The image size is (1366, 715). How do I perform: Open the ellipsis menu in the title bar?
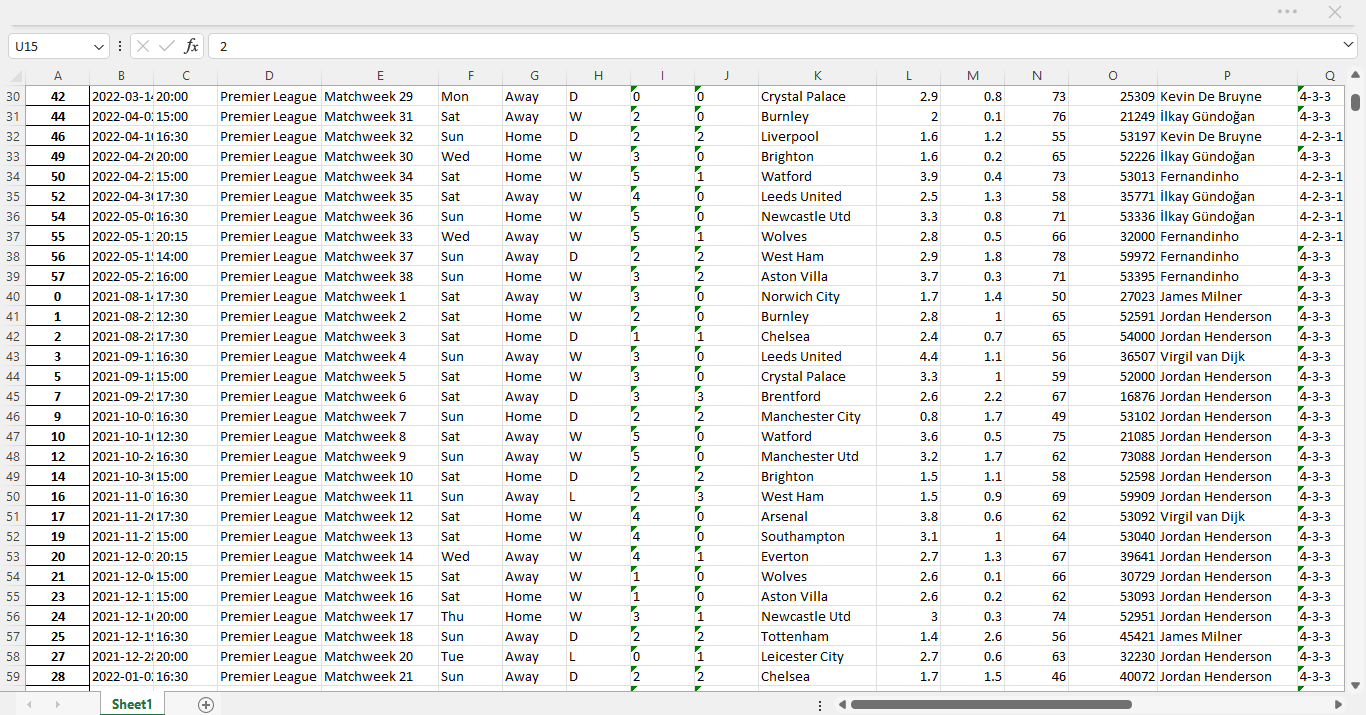pyautogui.click(x=1287, y=11)
